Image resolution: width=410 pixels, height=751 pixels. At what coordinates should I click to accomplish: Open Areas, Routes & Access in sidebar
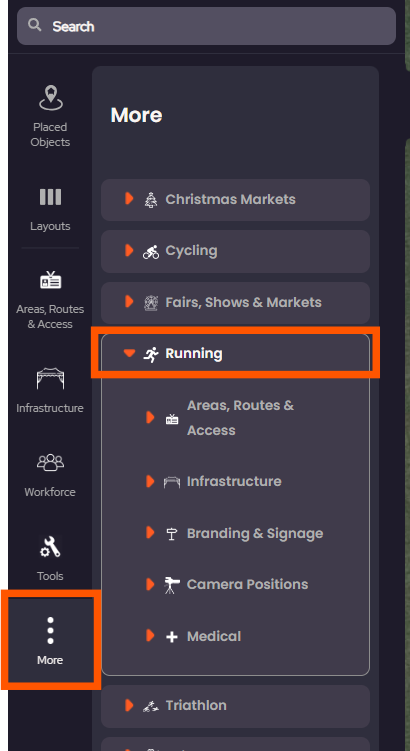point(50,280)
